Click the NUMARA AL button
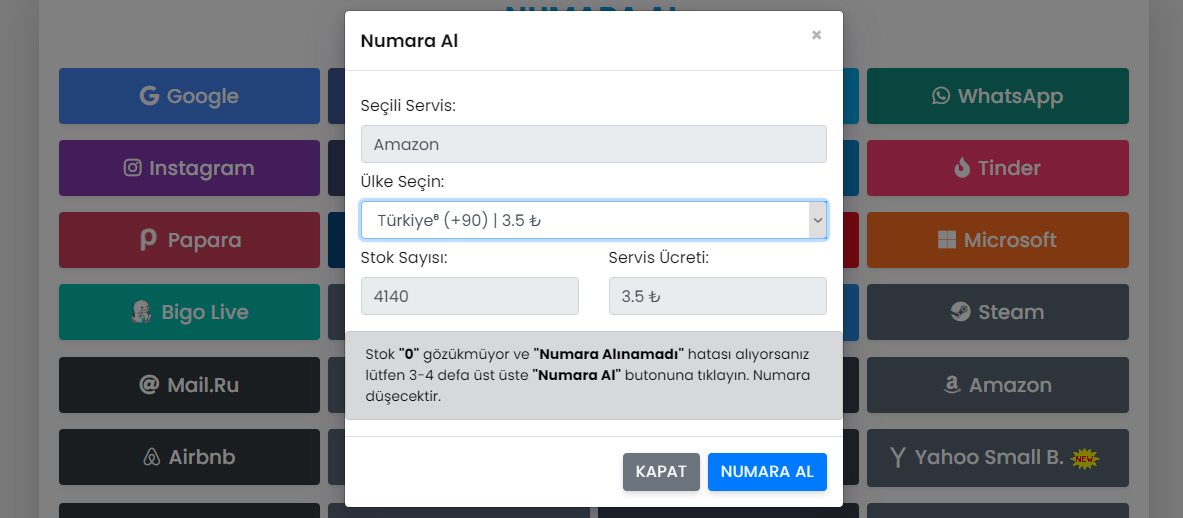1183x518 pixels. tap(767, 472)
